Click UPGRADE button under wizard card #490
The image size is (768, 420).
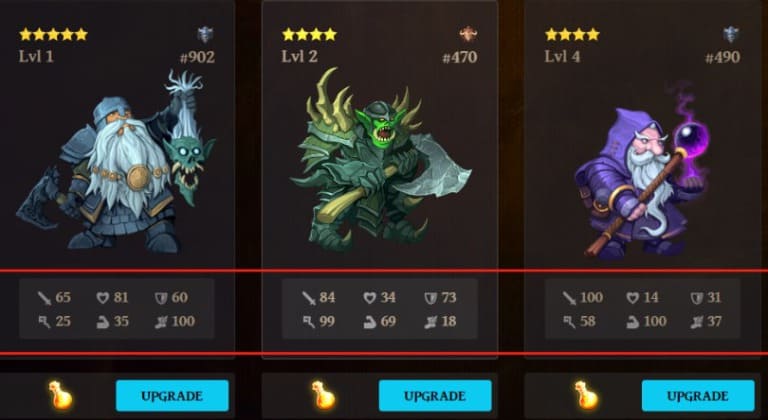click(698, 395)
